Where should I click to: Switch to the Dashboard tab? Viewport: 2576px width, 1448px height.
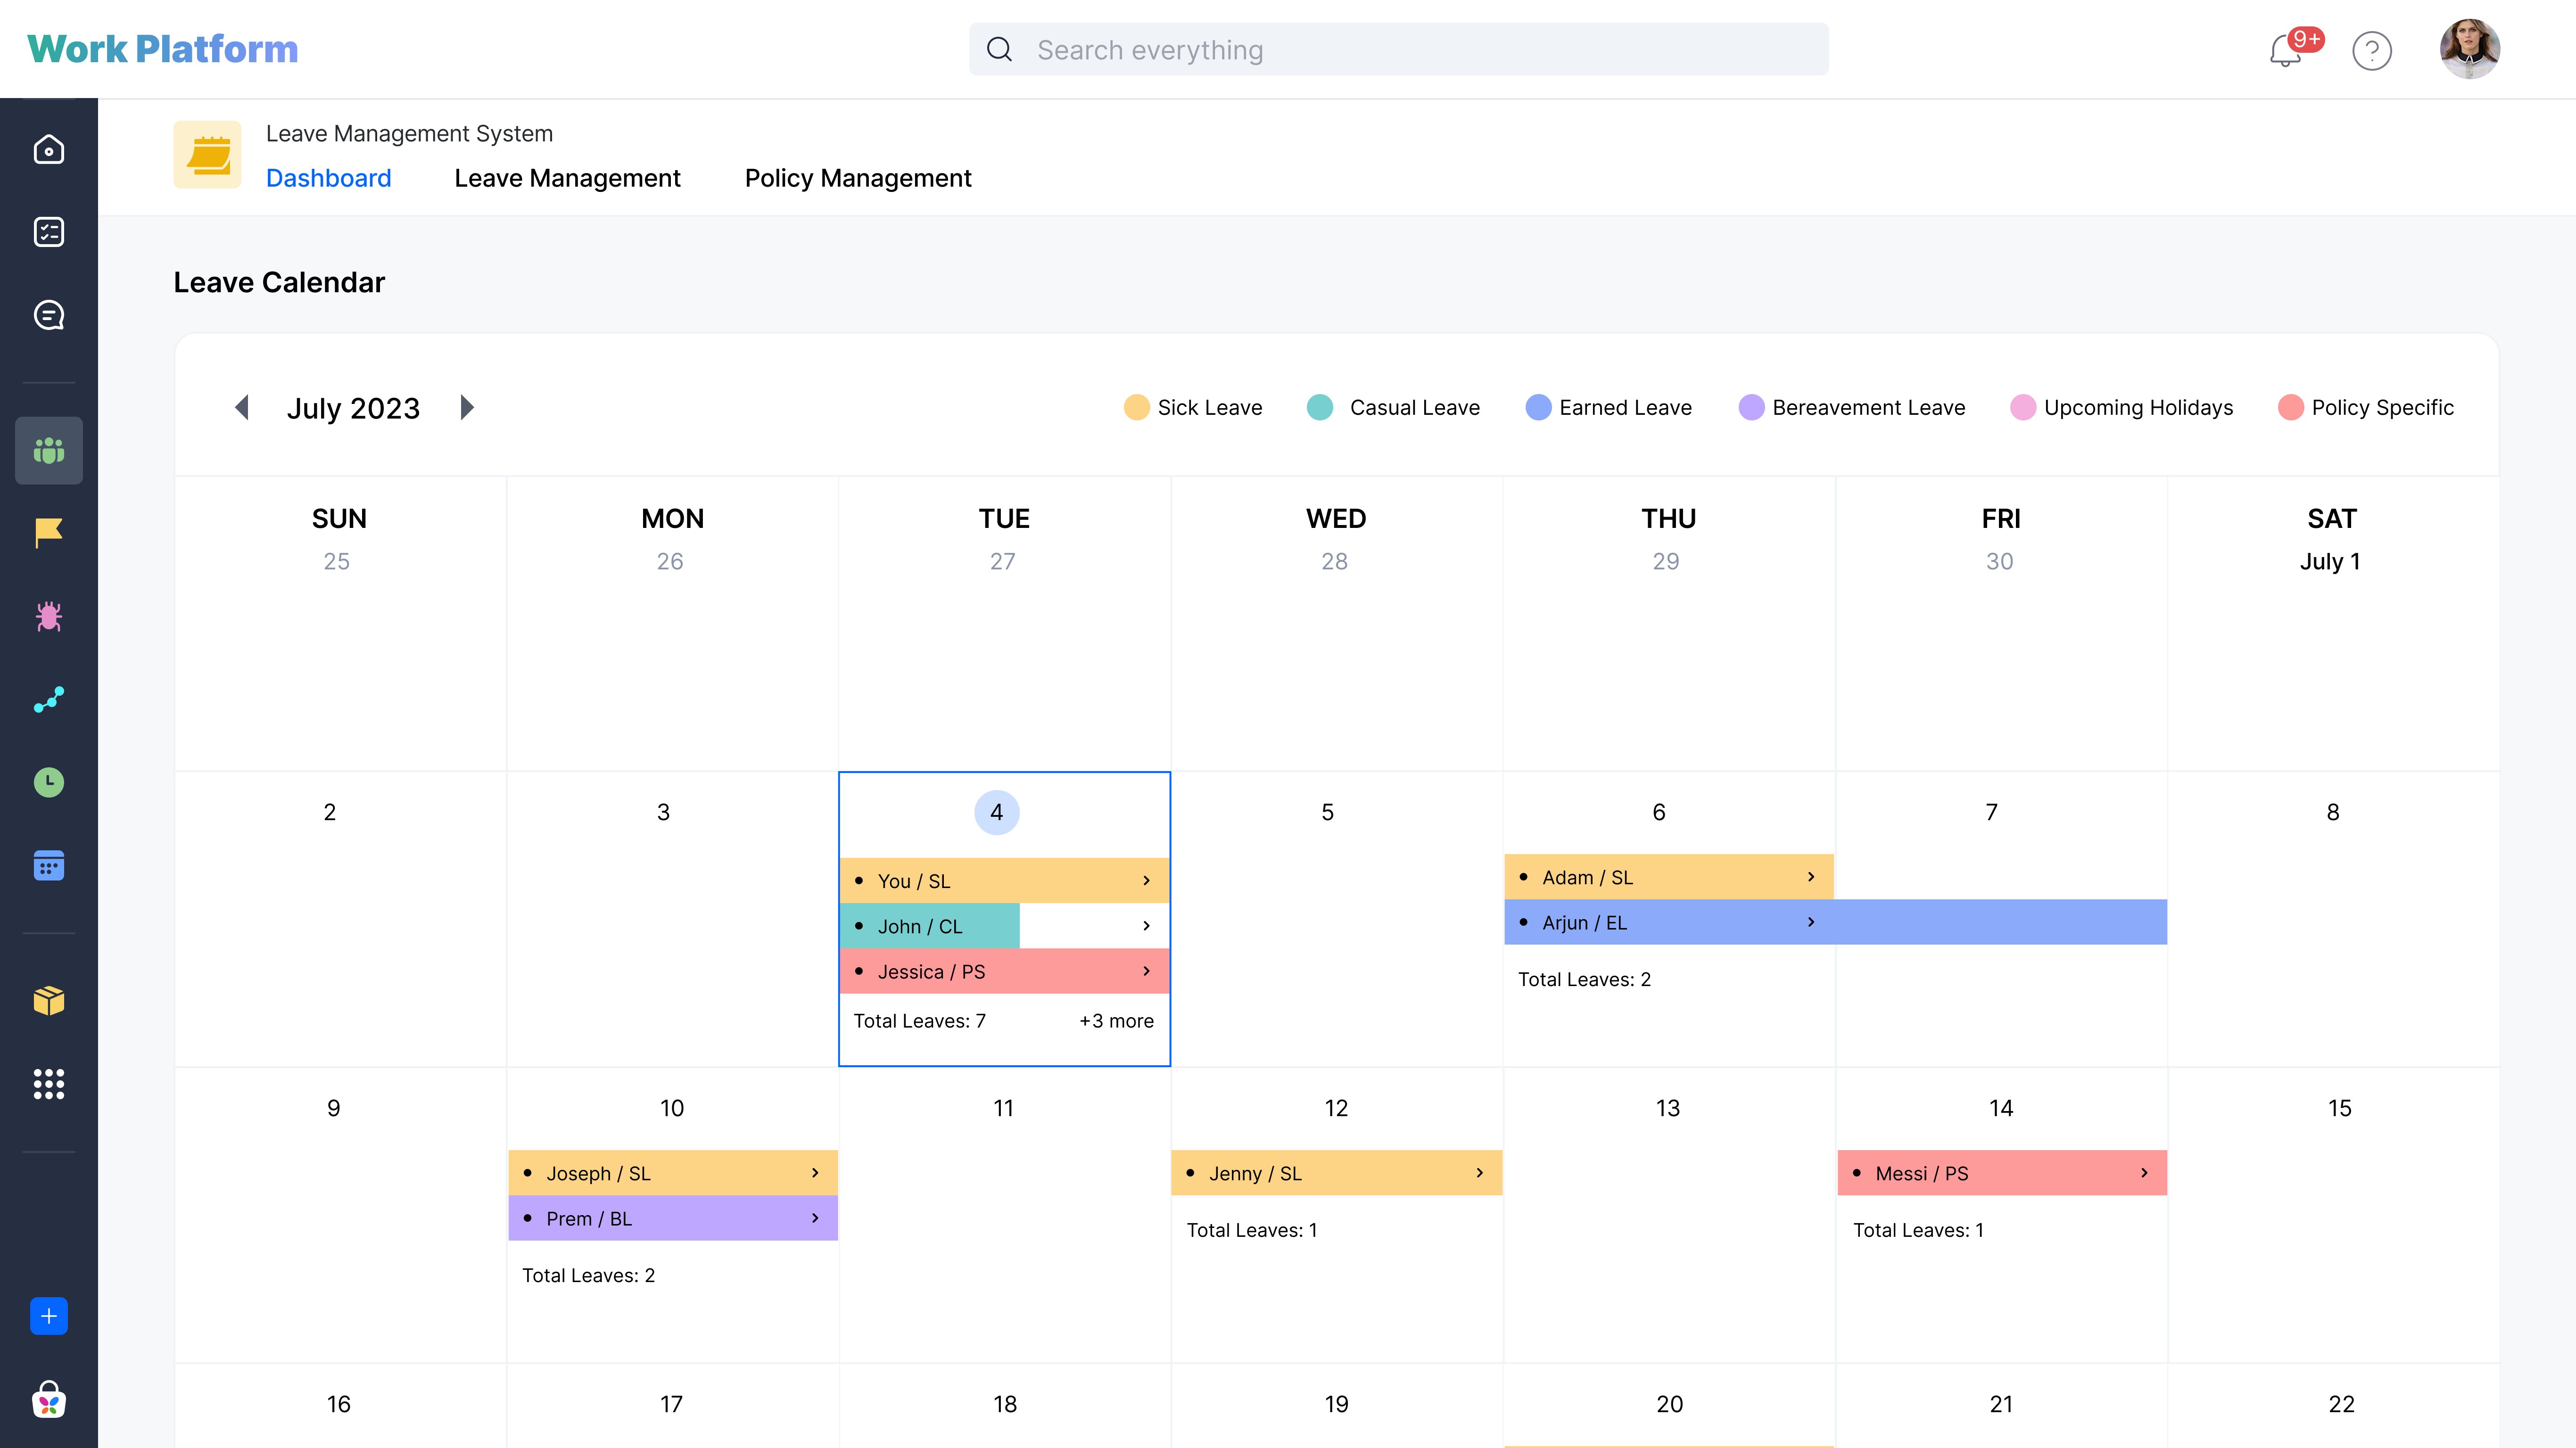coord(328,178)
